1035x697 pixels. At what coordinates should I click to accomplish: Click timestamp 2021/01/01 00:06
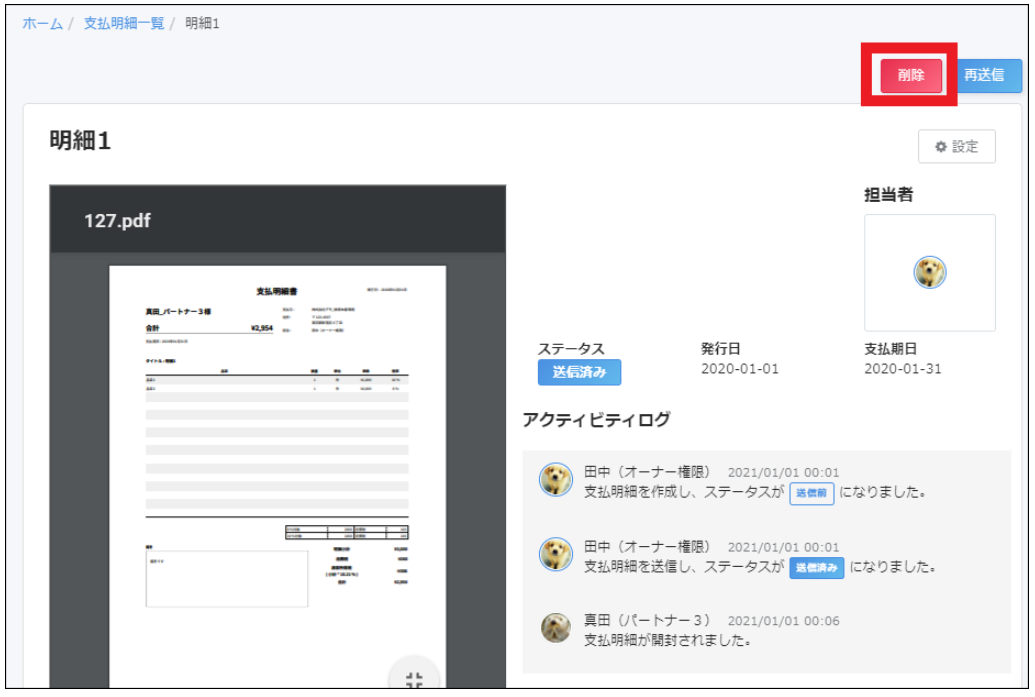784,621
